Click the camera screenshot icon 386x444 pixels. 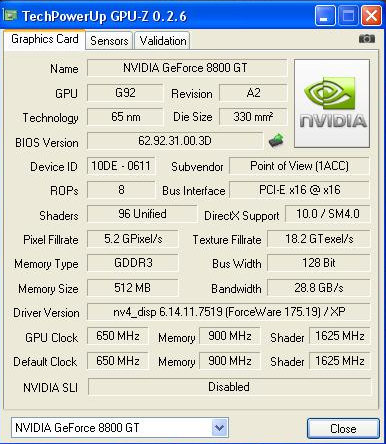[x=367, y=39]
